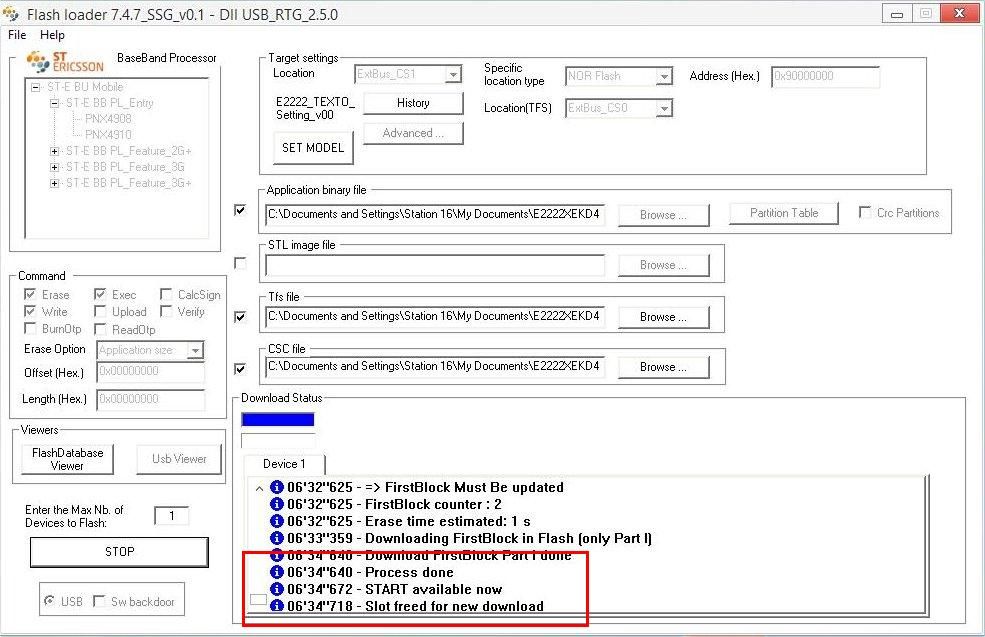
Task: Click info icon beside 'FirstBlock Must Be updated'
Action: click(x=276, y=487)
